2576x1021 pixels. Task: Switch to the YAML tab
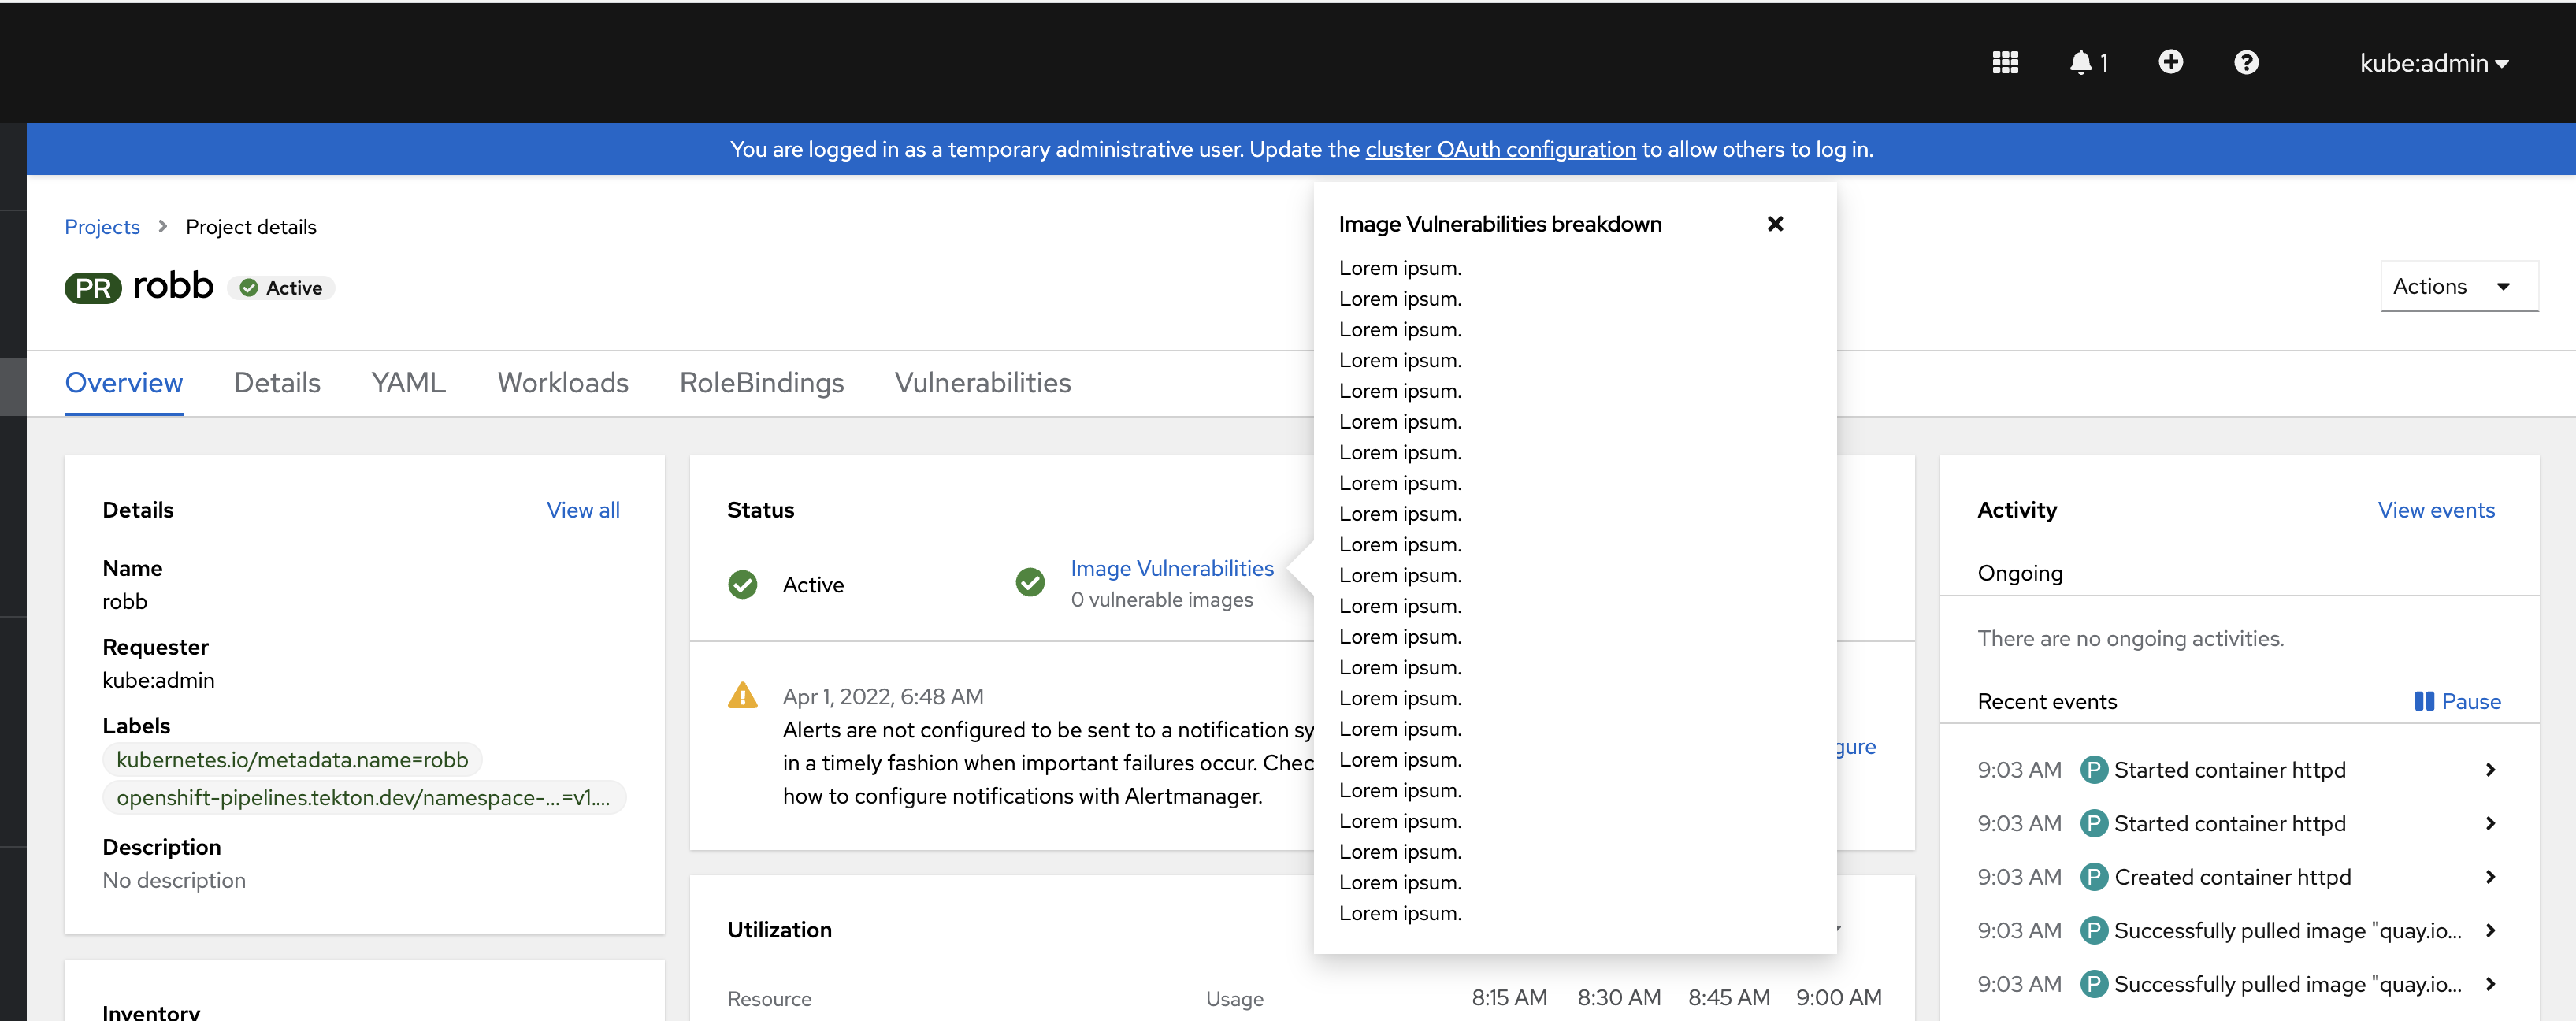[x=408, y=383]
